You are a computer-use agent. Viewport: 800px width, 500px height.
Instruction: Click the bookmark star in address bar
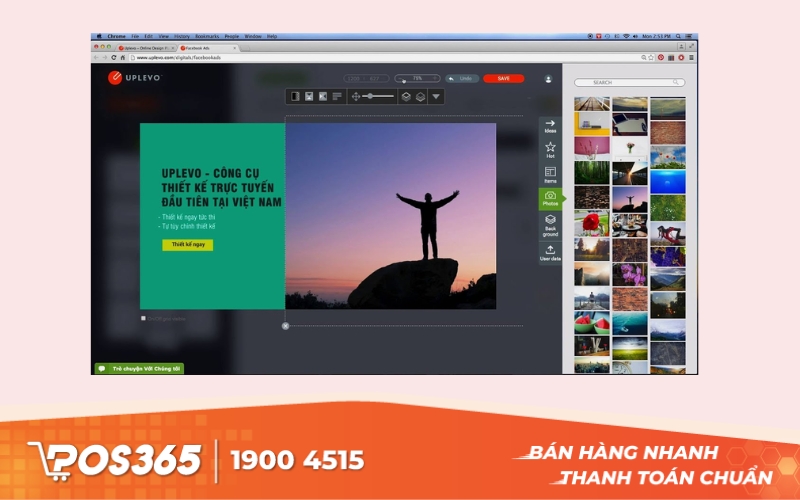pyautogui.click(x=651, y=58)
